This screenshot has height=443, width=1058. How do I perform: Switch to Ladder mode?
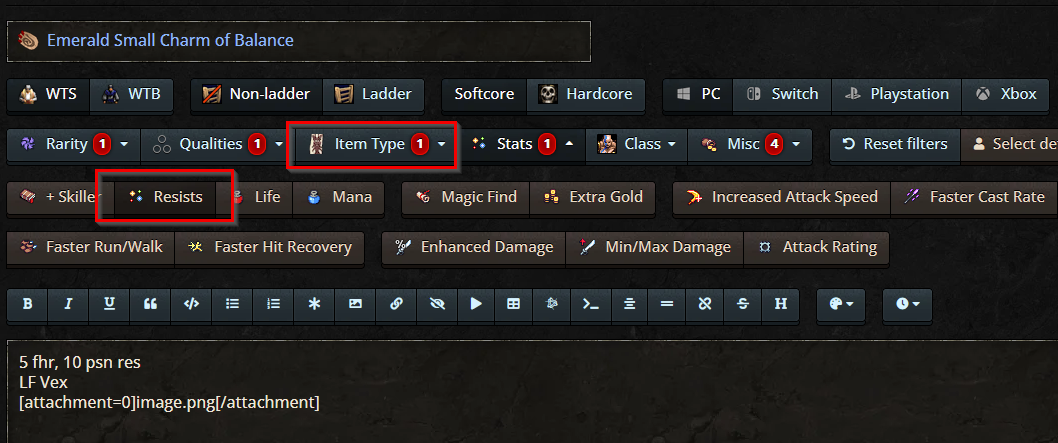[373, 94]
